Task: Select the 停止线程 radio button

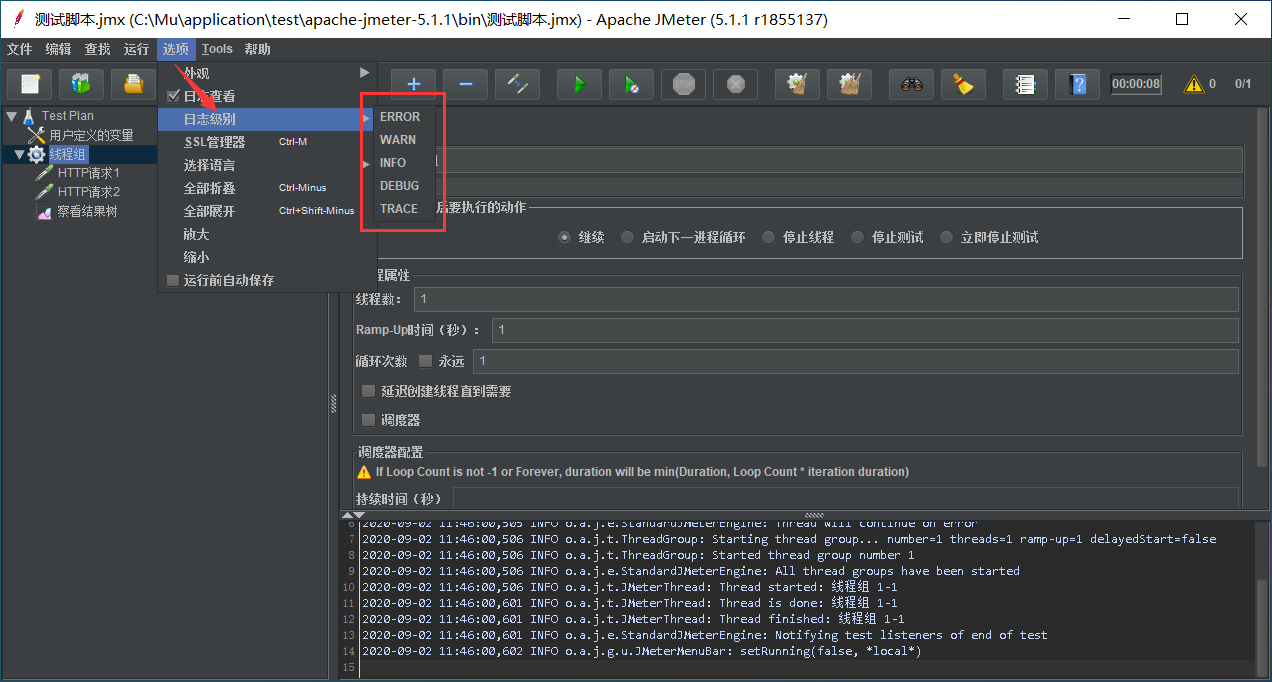Action: point(768,238)
